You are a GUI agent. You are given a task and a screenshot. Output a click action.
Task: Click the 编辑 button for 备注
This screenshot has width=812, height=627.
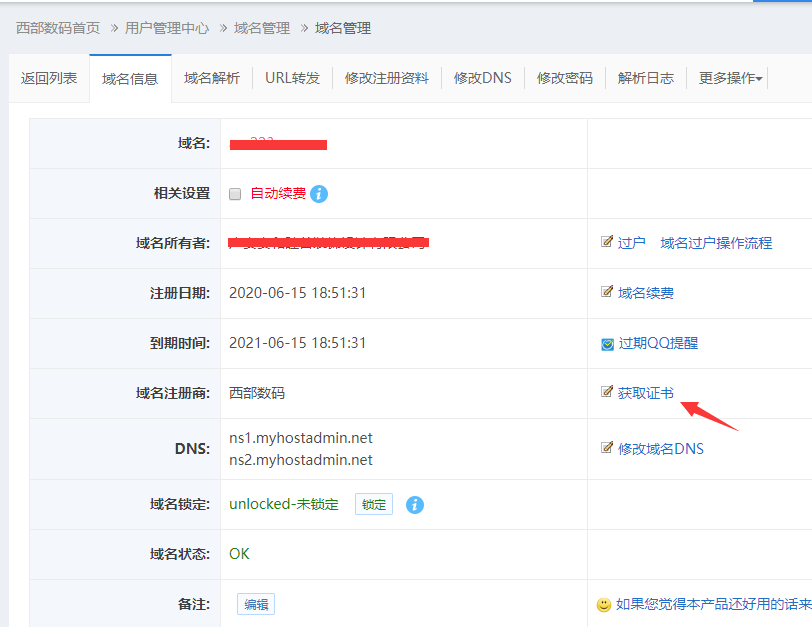(256, 604)
